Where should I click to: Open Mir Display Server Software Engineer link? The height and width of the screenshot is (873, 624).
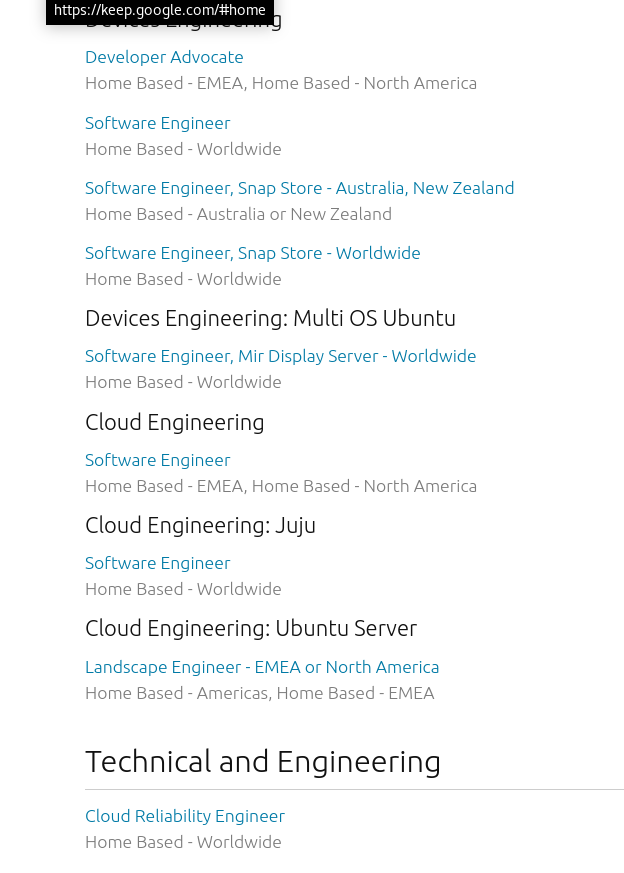point(281,356)
